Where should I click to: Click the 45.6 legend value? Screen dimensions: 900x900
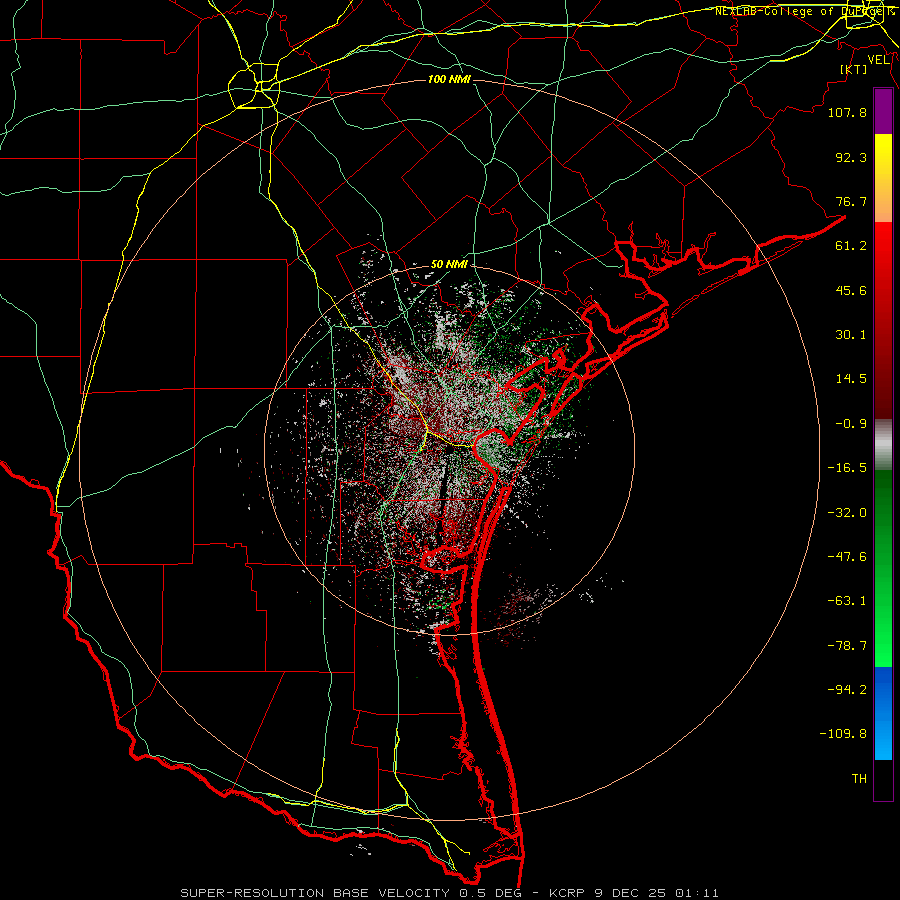click(851, 290)
